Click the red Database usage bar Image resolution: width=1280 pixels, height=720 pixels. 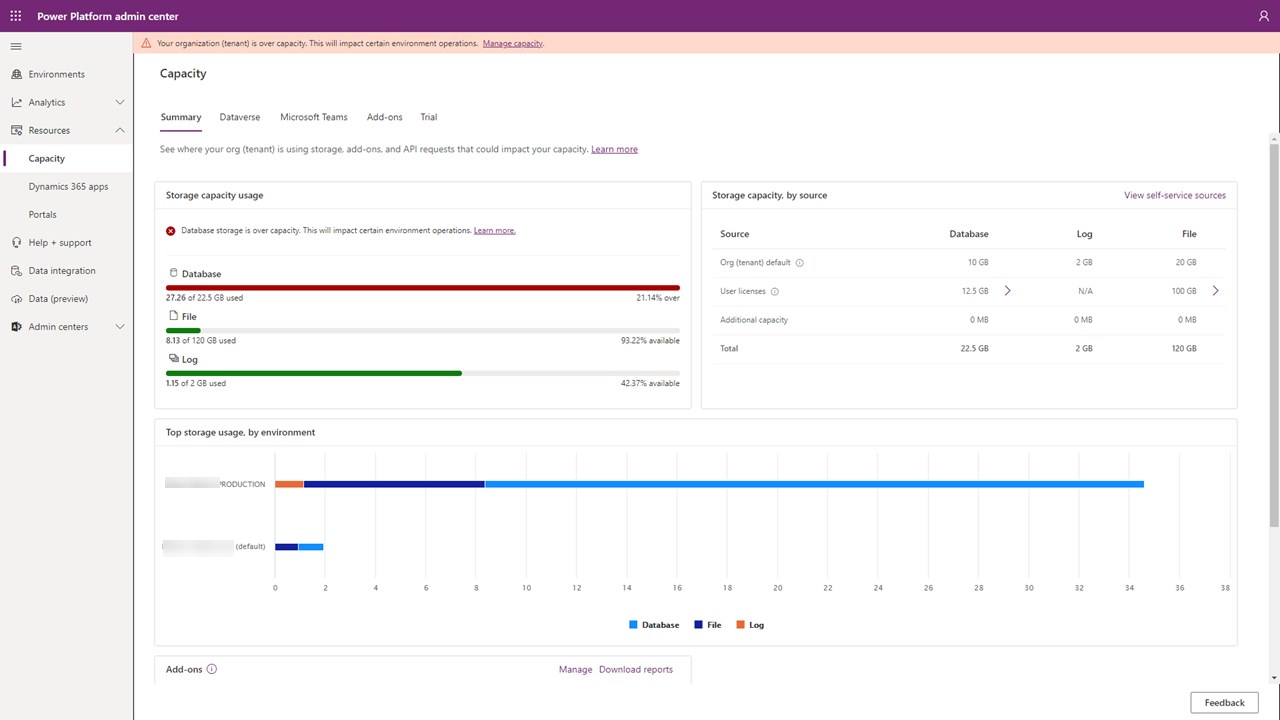click(x=423, y=288)
